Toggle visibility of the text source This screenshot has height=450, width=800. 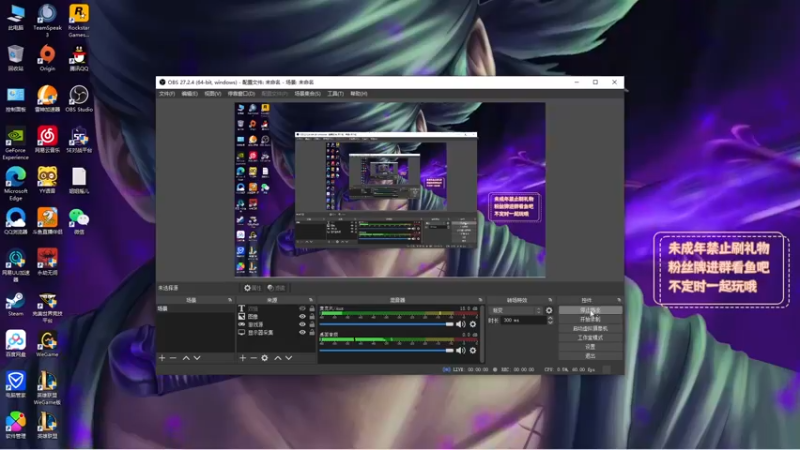click(303, 309)
